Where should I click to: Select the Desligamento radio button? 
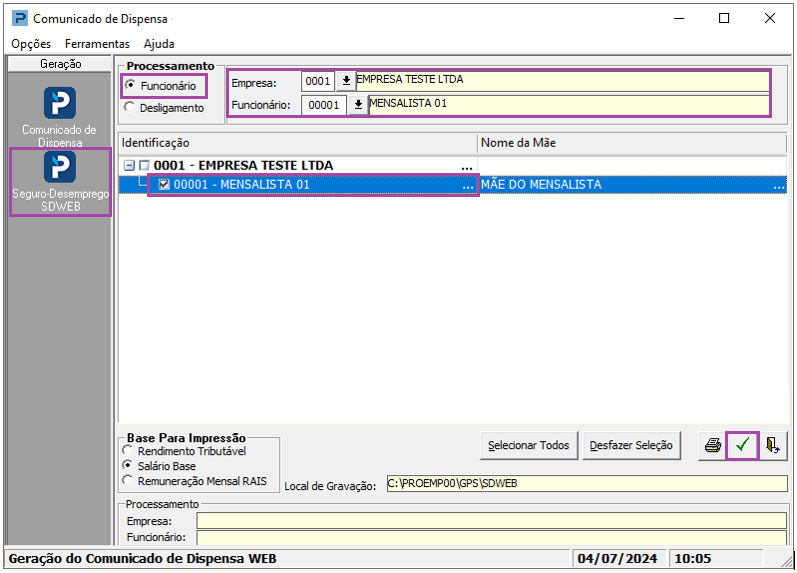point(129,107)
